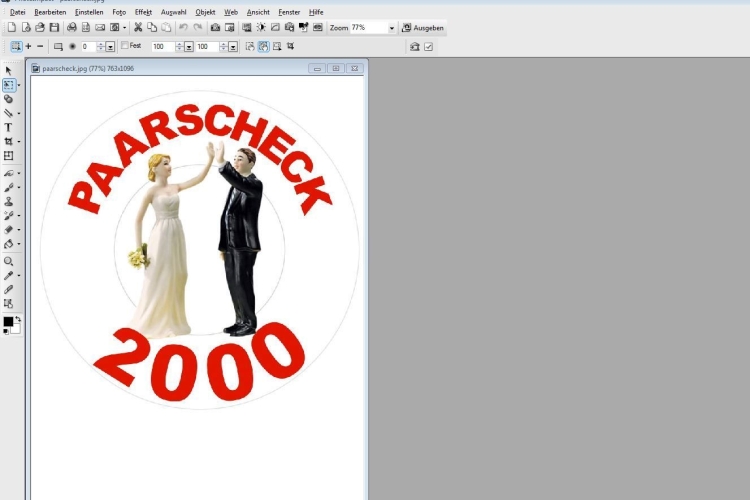Select the Measure ruler tool in toolbox

tap(8, 289)
